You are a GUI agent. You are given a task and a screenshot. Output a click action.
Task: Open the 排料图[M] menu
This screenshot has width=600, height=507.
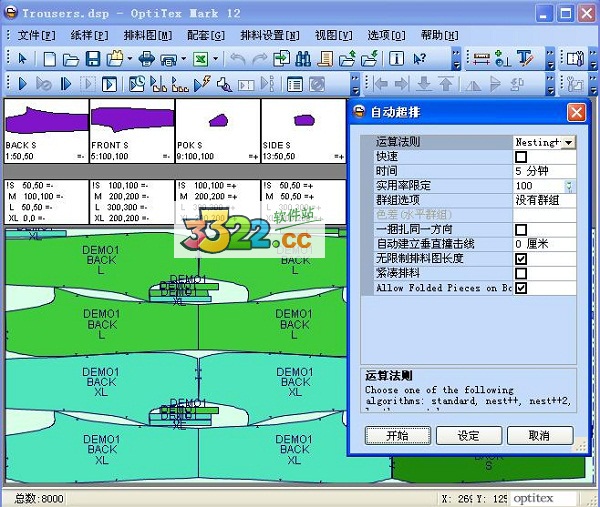point(148,35)
